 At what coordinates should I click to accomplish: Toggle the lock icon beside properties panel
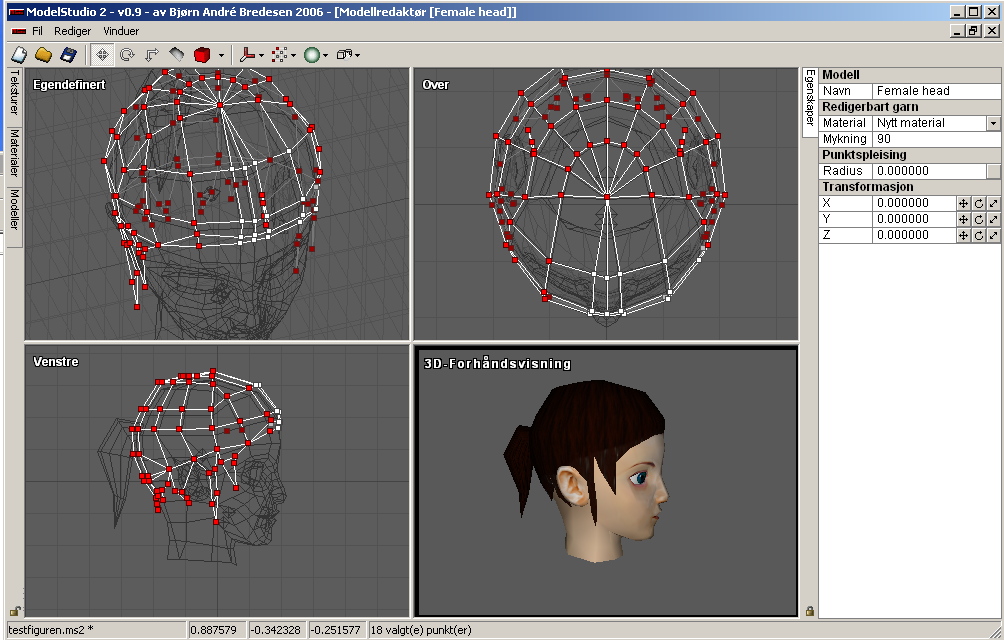pyautogui.click(x=810, y=611)
